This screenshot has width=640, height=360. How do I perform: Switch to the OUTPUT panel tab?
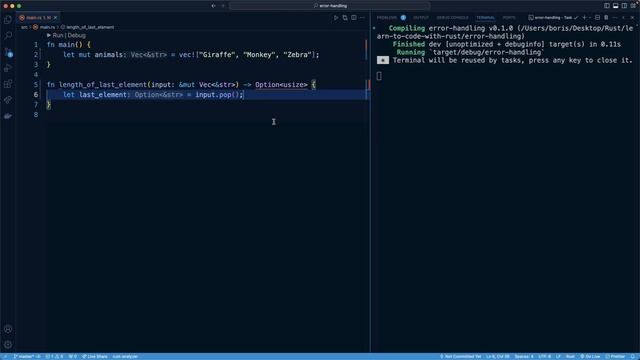421,18
